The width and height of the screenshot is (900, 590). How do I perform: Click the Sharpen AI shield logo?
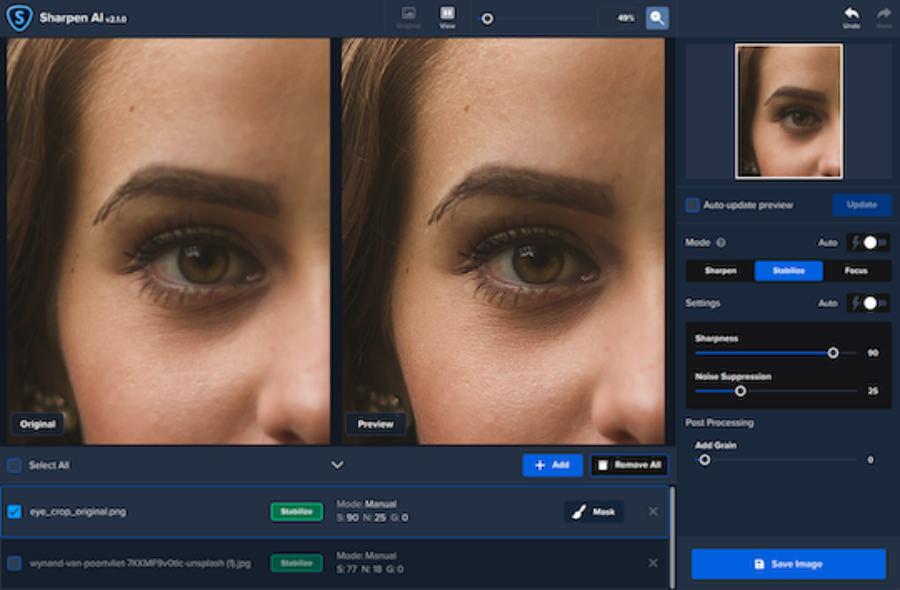tap(19, 18)
